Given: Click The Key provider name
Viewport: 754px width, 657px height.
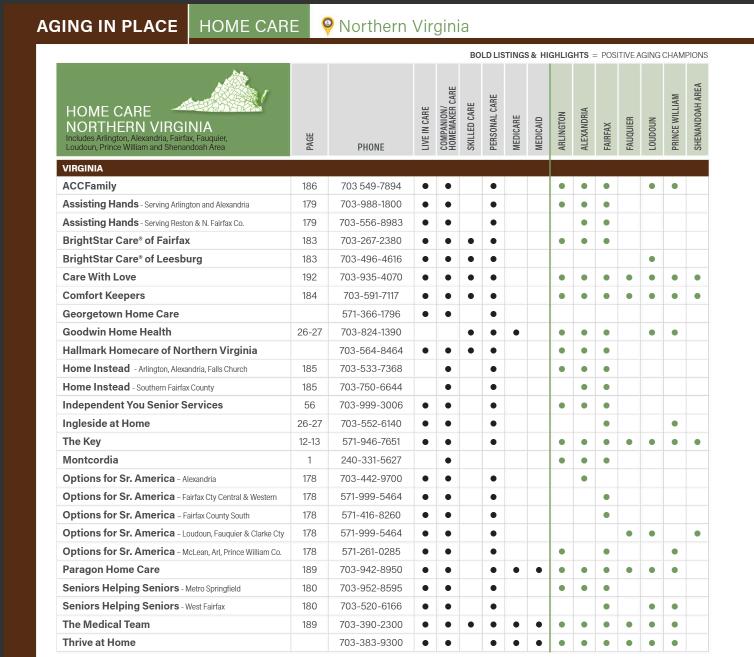Looking at the screenshot, I should pos(82,442).
